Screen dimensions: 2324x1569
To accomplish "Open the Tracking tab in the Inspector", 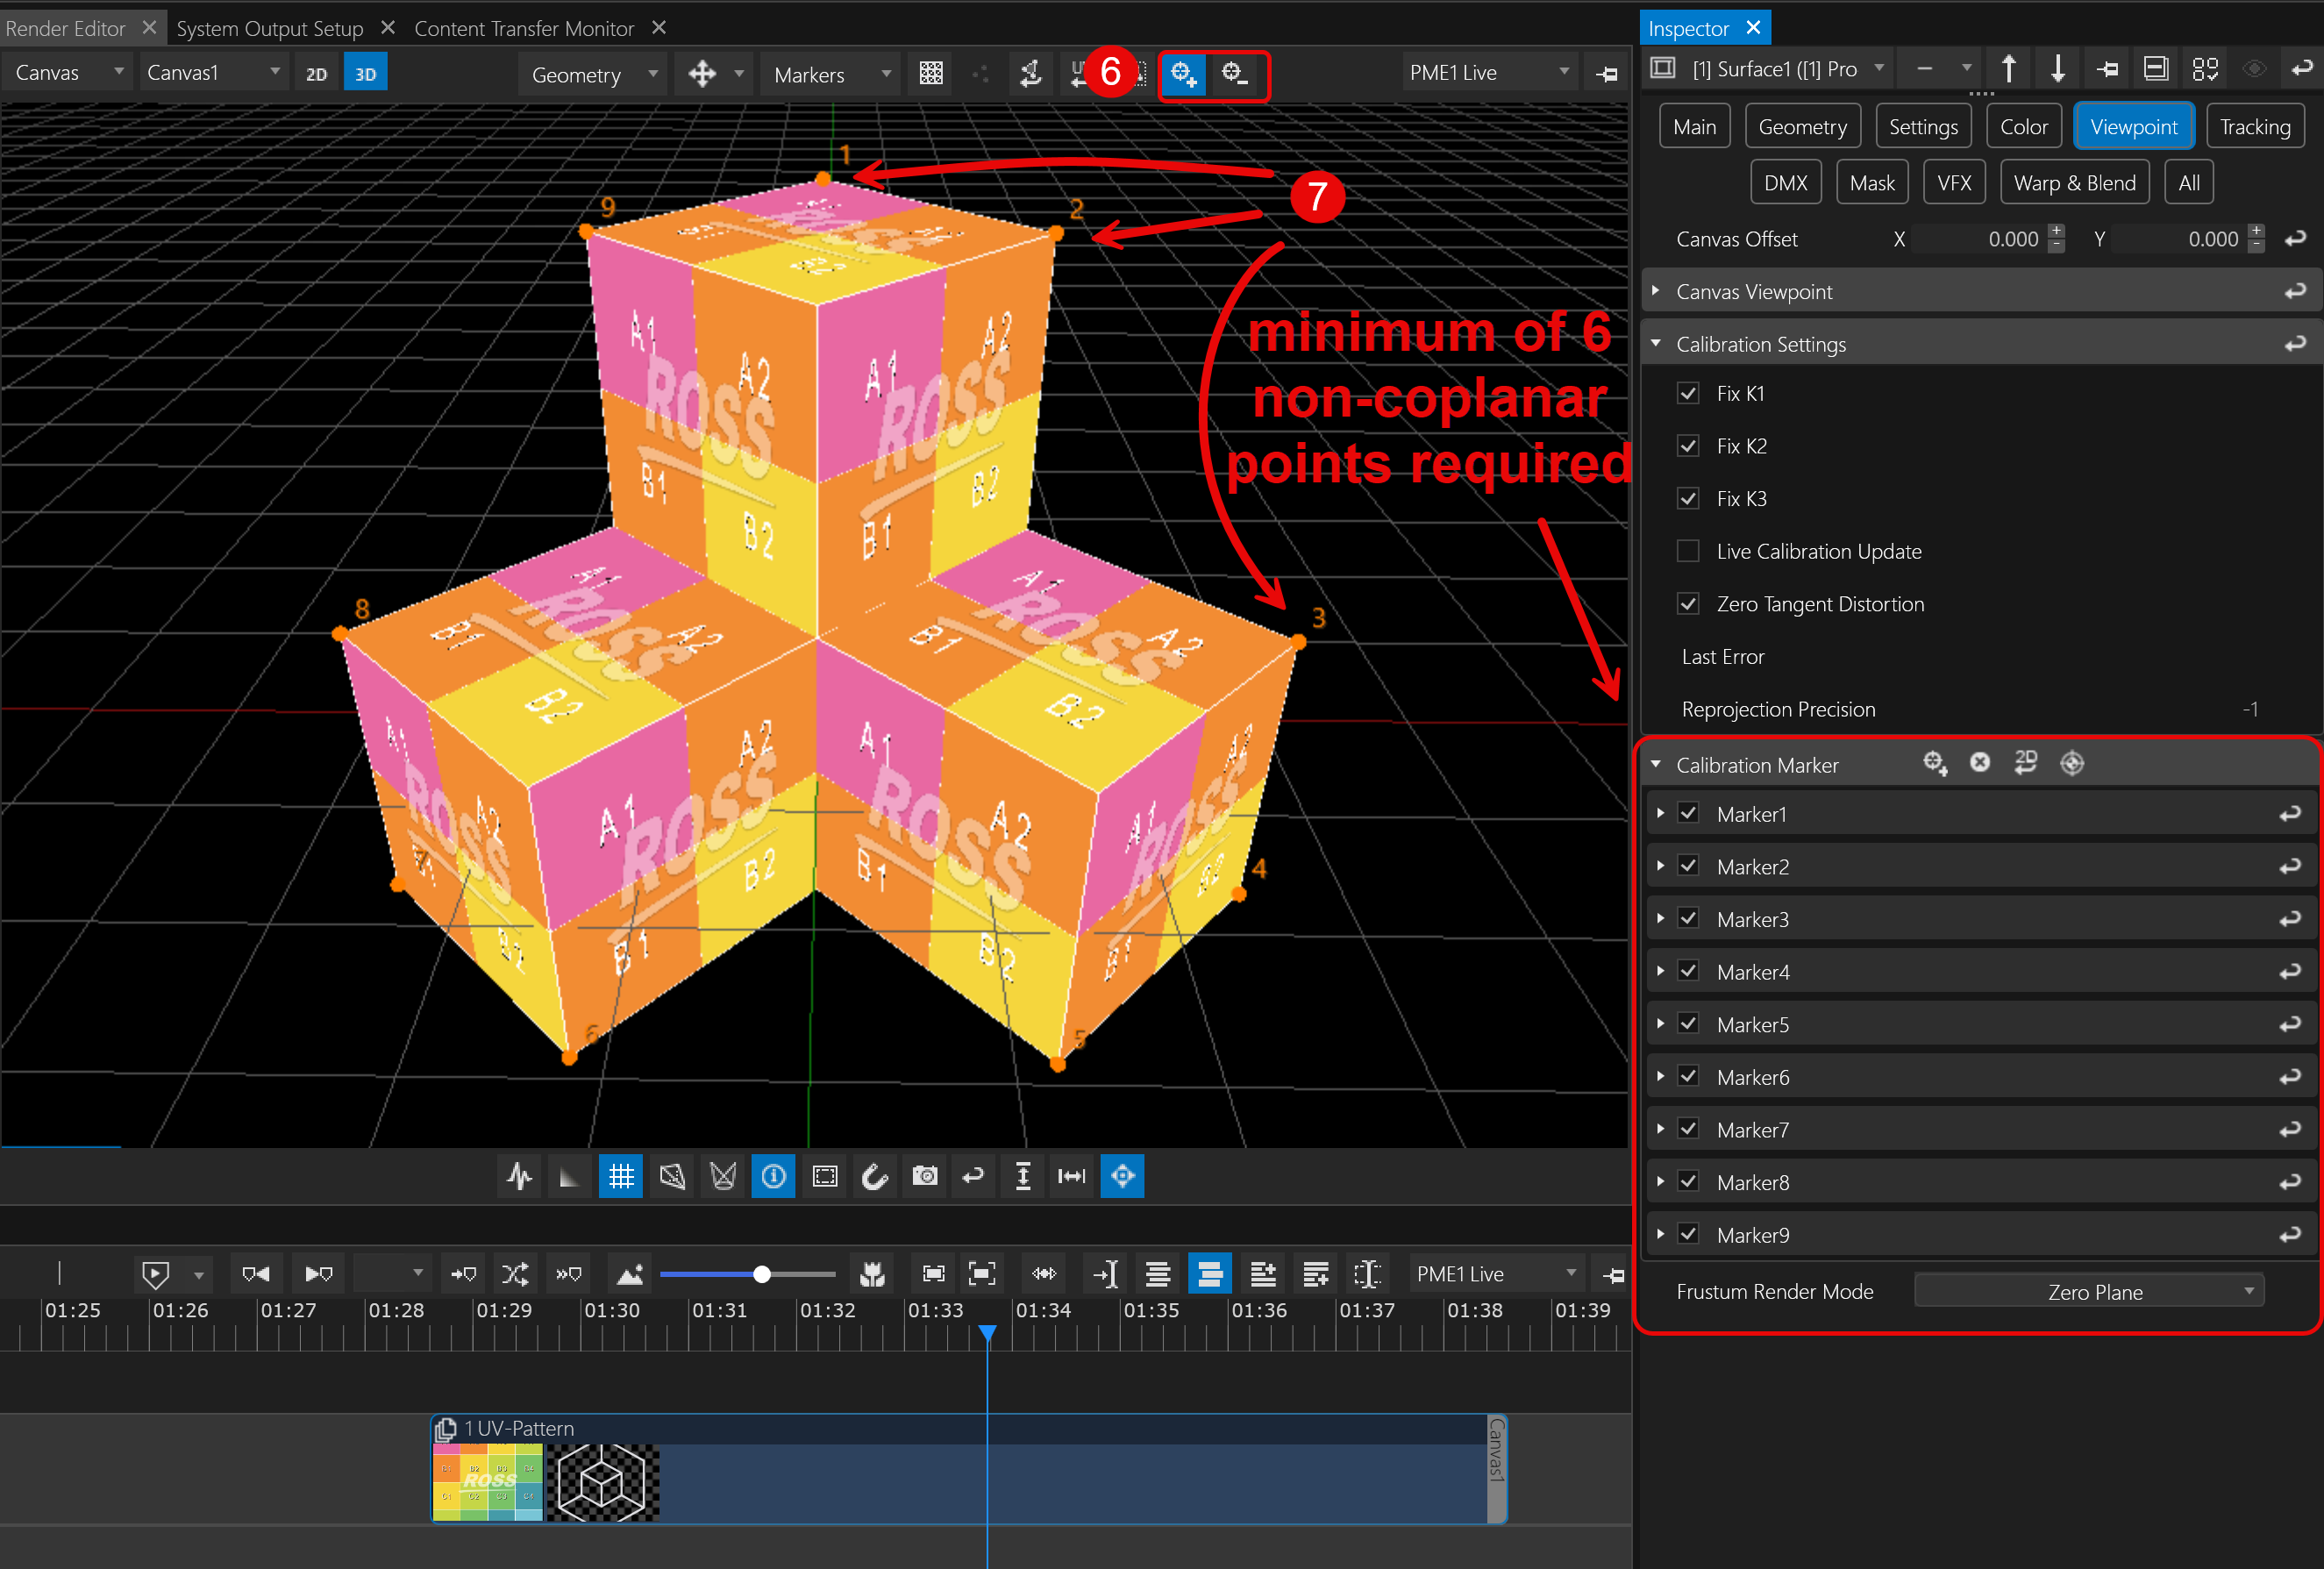I will (2255, 127).
